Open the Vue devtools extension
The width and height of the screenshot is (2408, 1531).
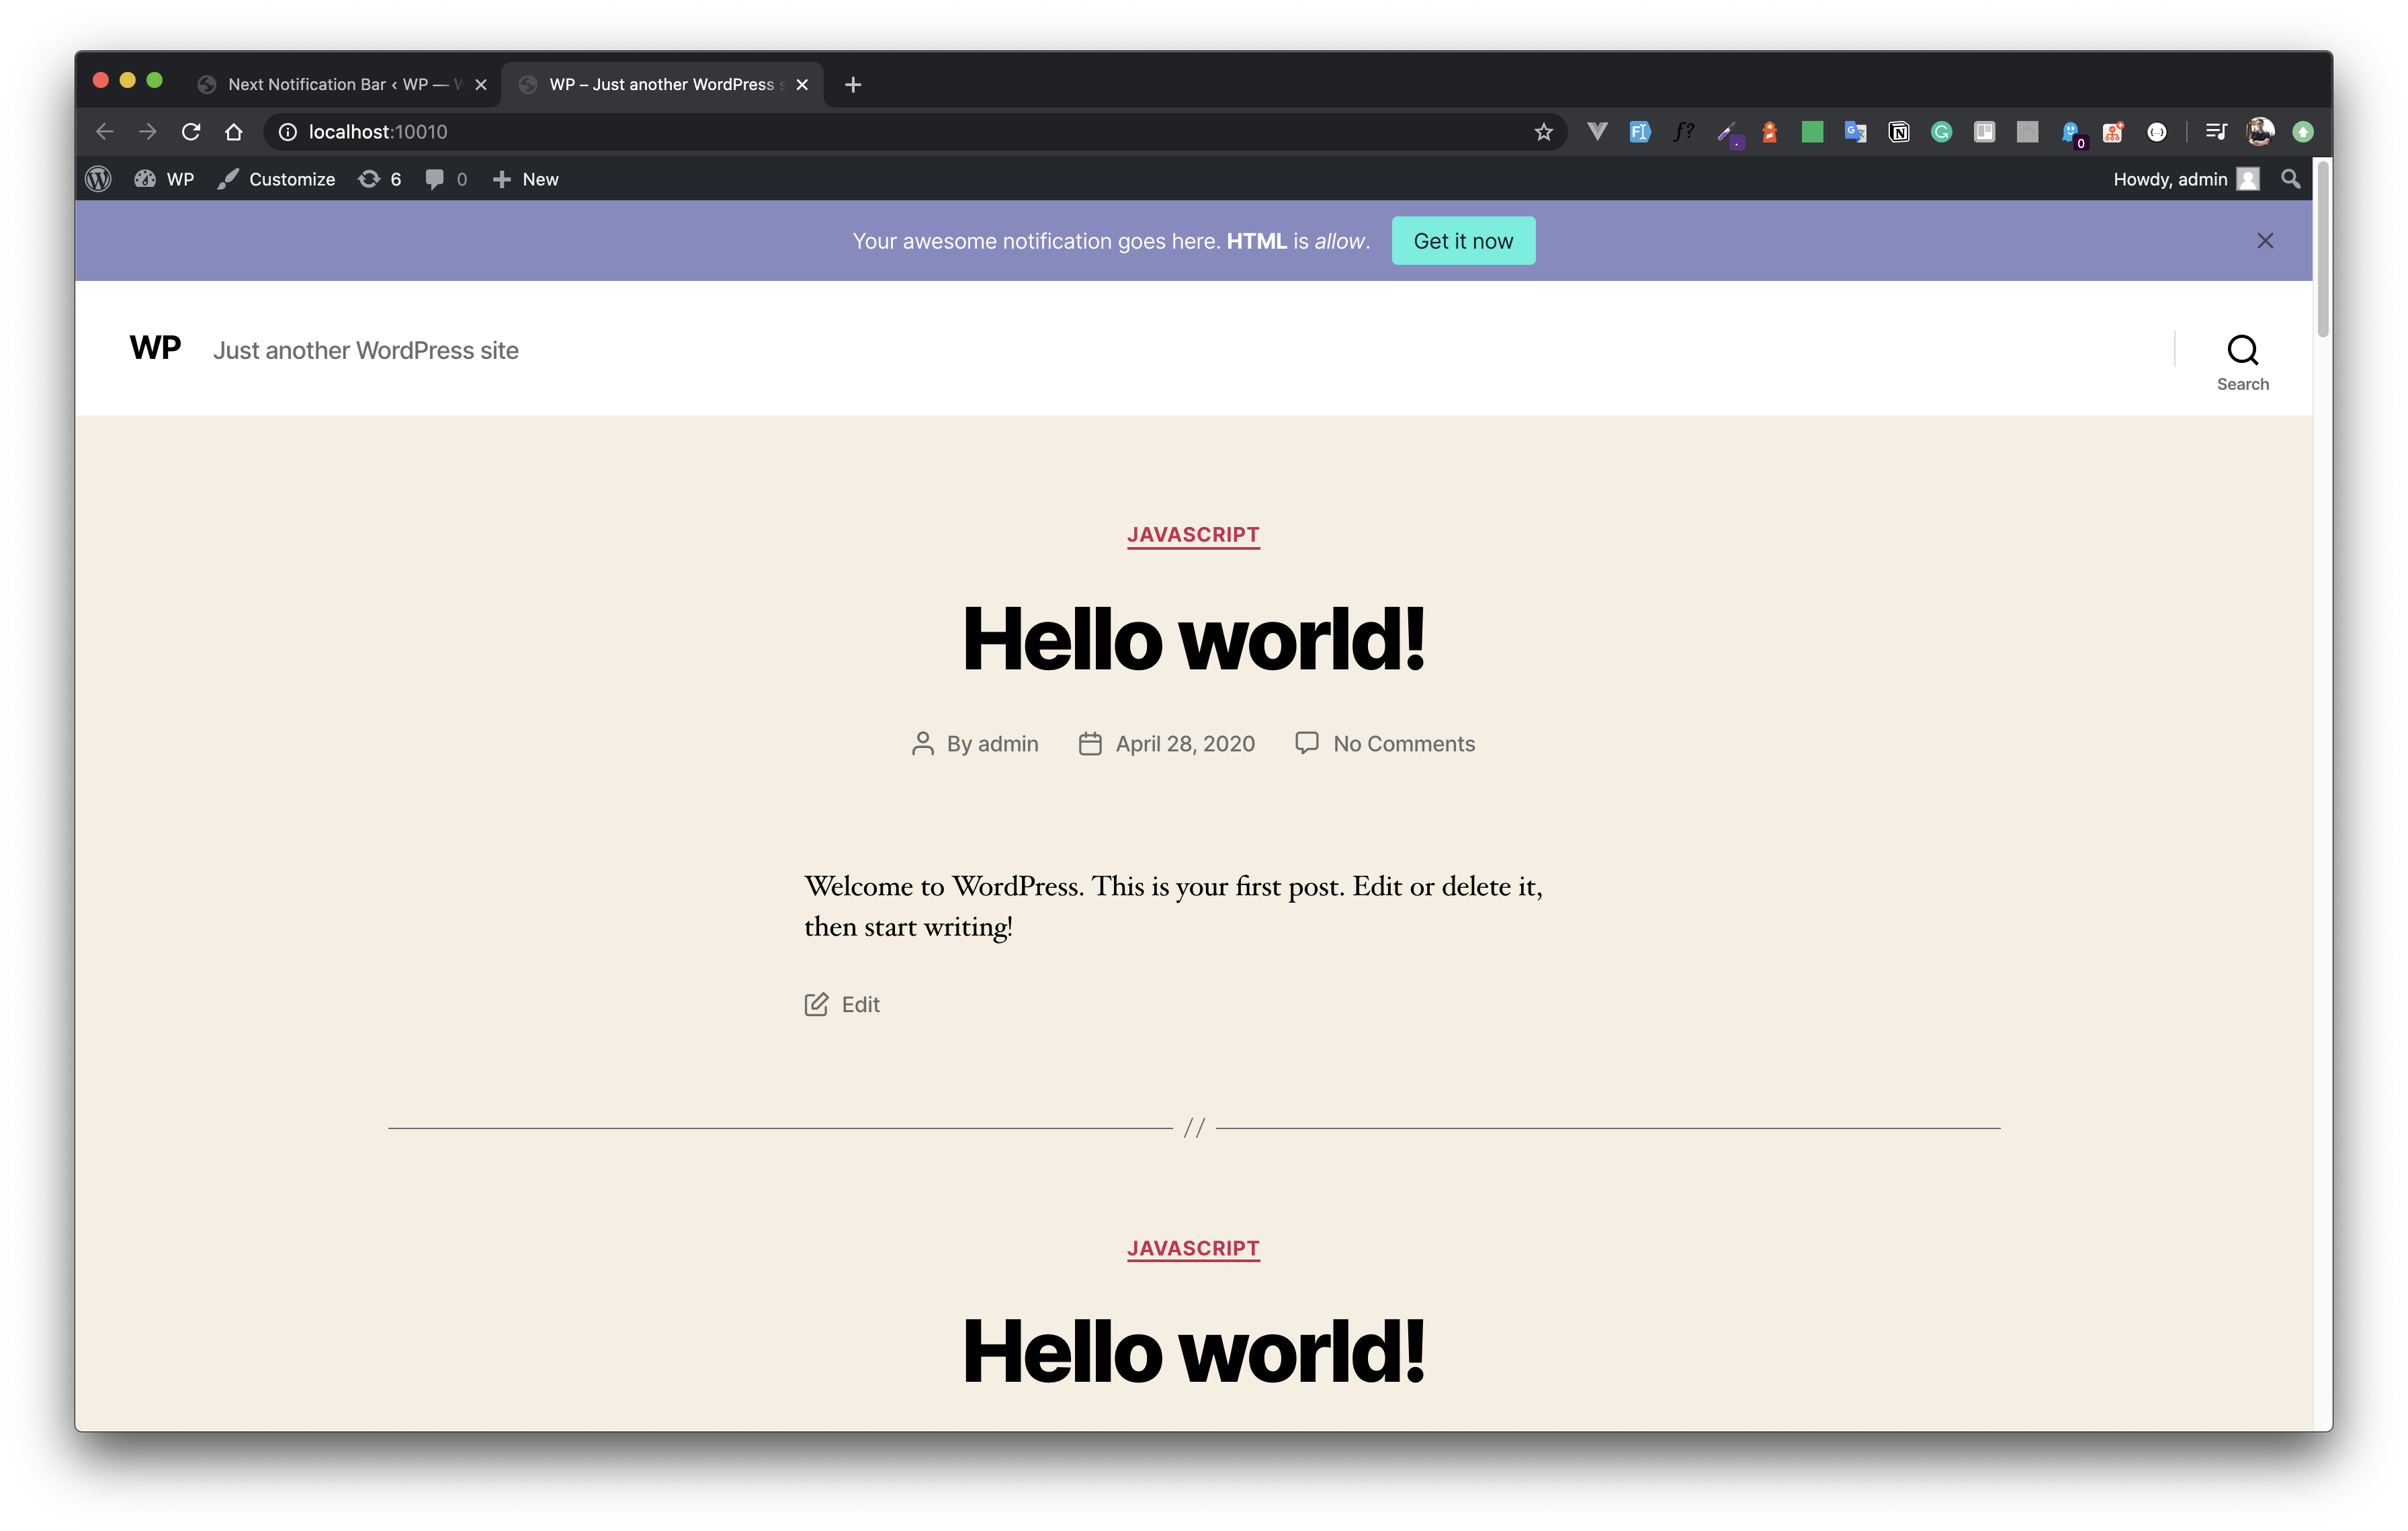click(1597, 132)
